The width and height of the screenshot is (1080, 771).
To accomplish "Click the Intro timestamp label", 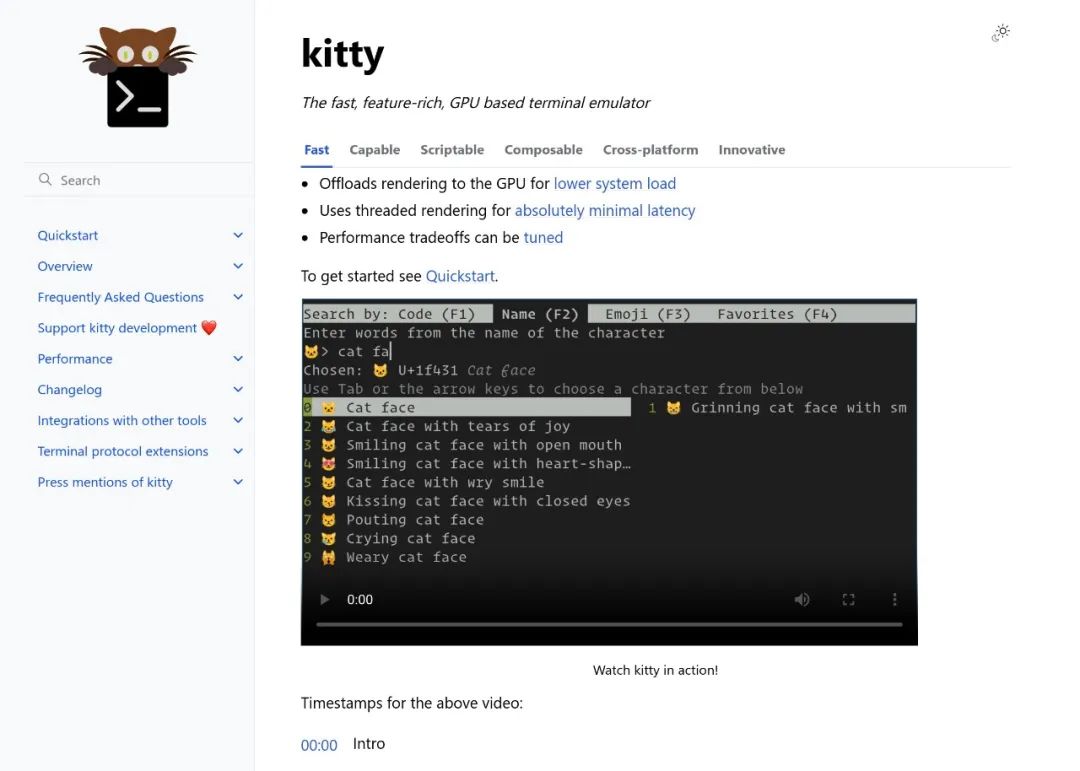I will pyautogui.click(x=368, y=743).
